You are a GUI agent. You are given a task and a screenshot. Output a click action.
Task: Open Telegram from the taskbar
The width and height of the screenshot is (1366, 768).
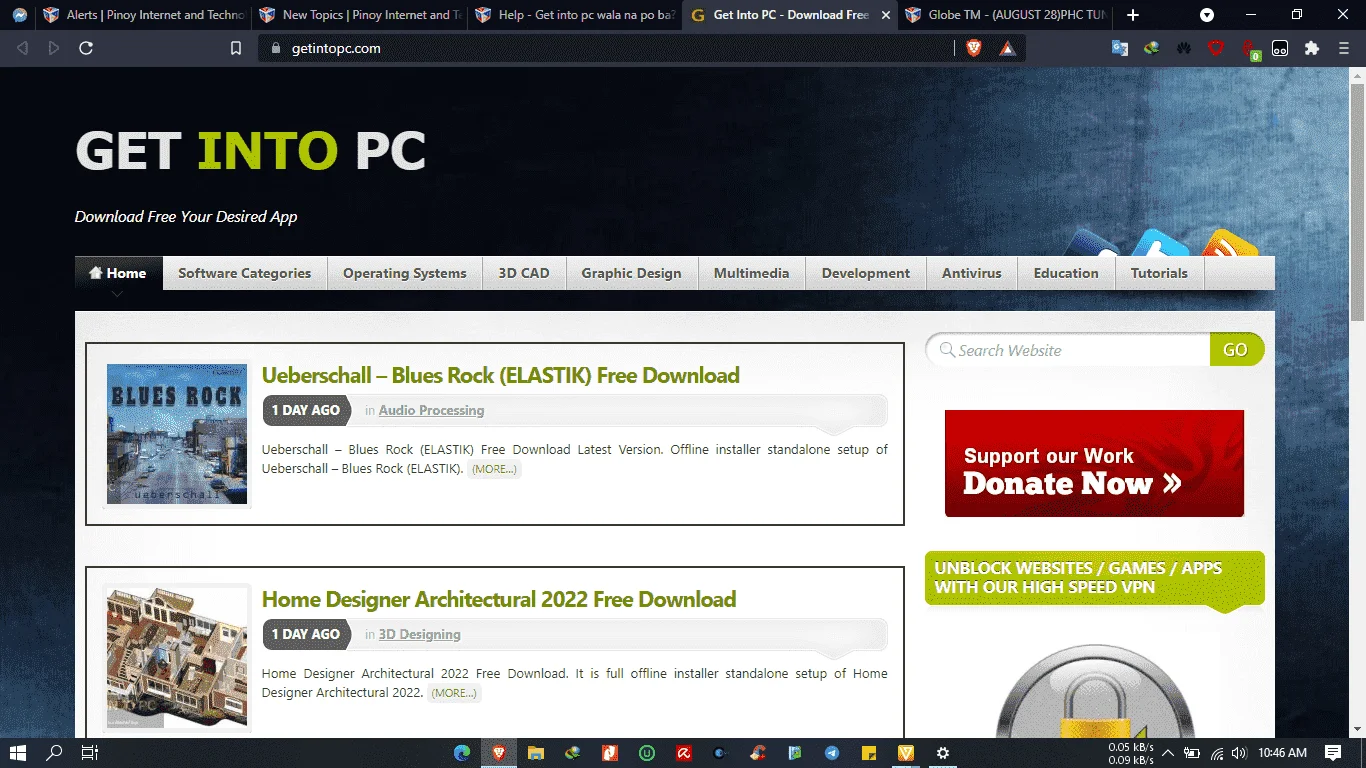point(832,753)
